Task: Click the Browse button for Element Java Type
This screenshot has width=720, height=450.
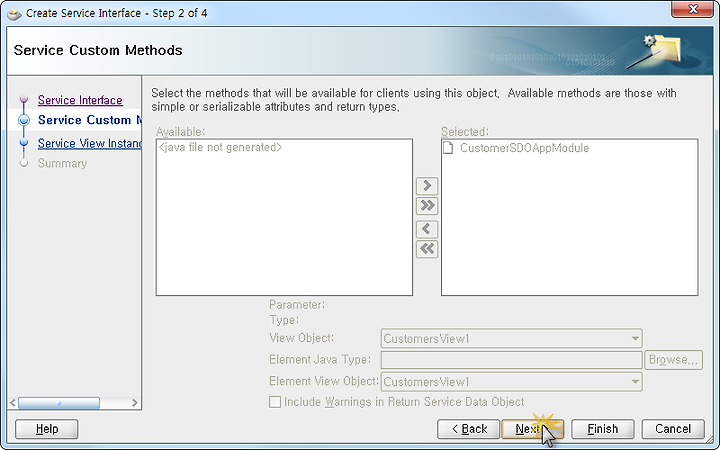Action: (673, 360)
